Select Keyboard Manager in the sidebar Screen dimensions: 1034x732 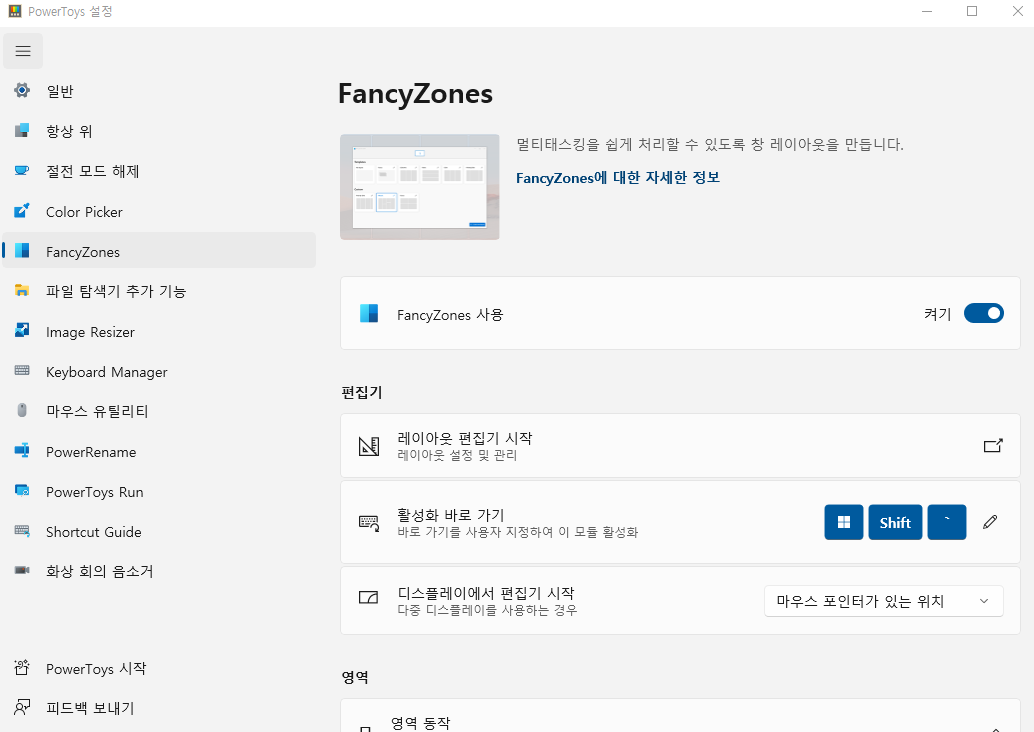[159, 372]
